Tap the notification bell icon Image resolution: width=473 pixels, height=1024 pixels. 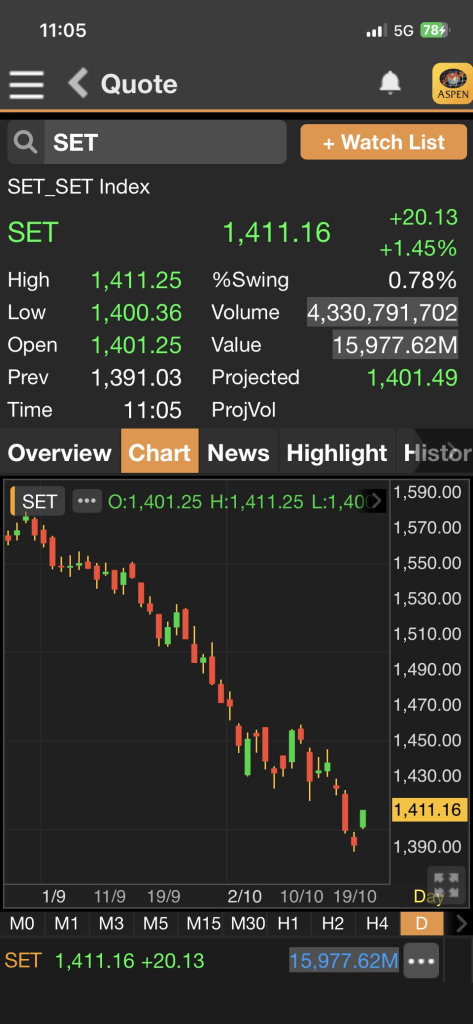[x=390, y=83]
